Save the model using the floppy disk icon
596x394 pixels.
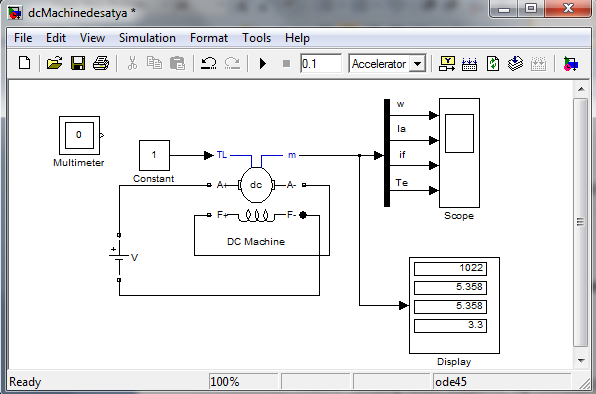pos(78,63)
